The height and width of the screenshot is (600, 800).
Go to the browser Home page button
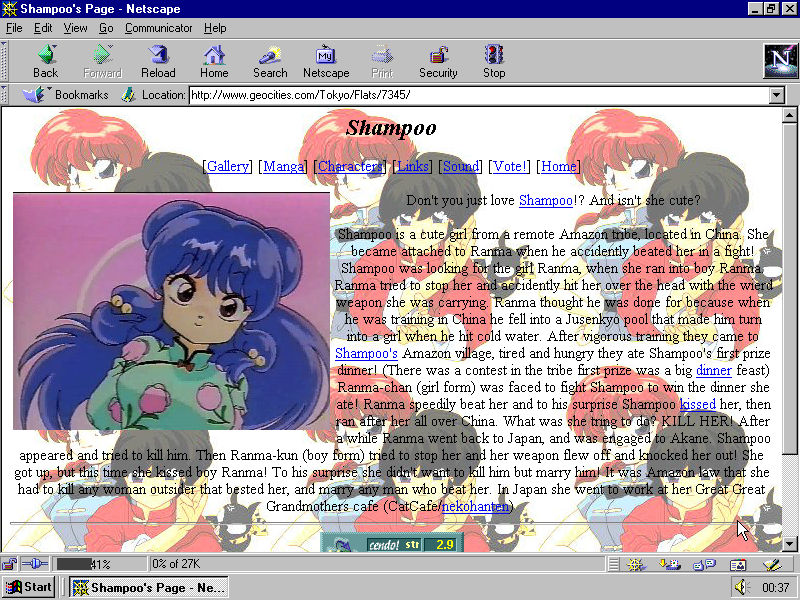[x=214, y=61]
